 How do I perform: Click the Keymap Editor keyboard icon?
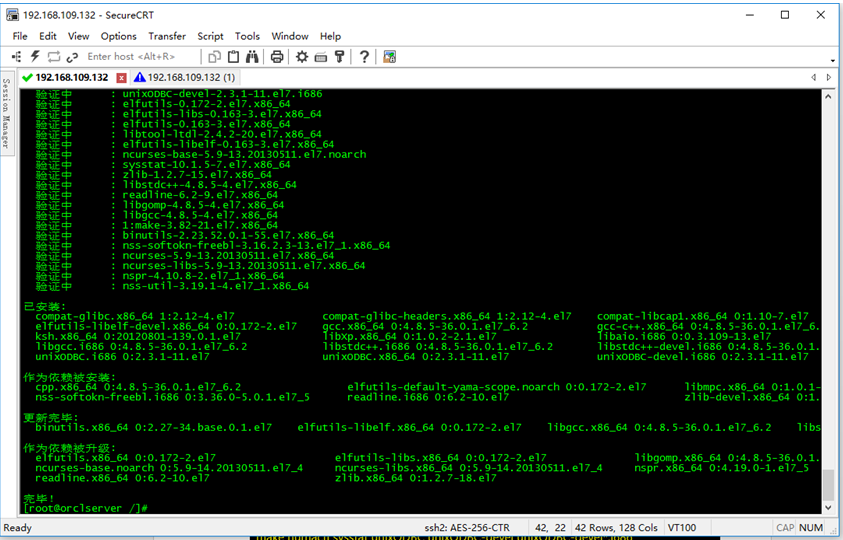click(321, 57)
